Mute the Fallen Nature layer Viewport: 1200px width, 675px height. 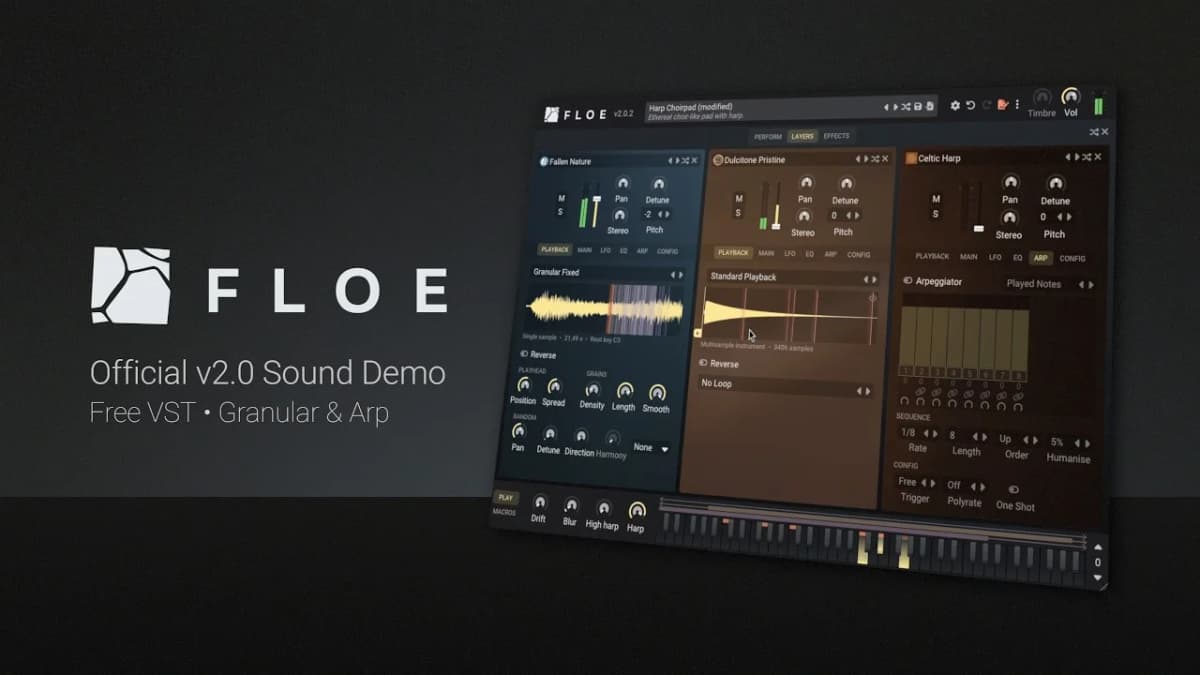(x=561, y=198)
